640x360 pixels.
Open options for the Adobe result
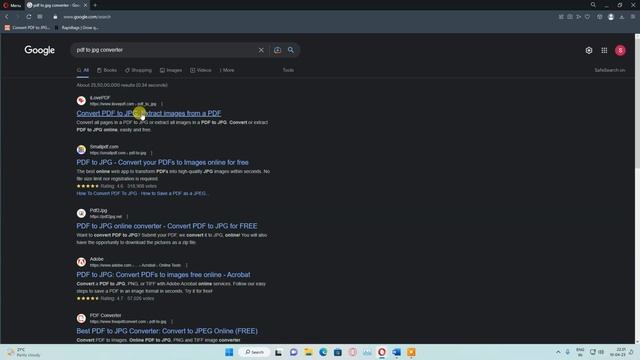tap(187, 265)
